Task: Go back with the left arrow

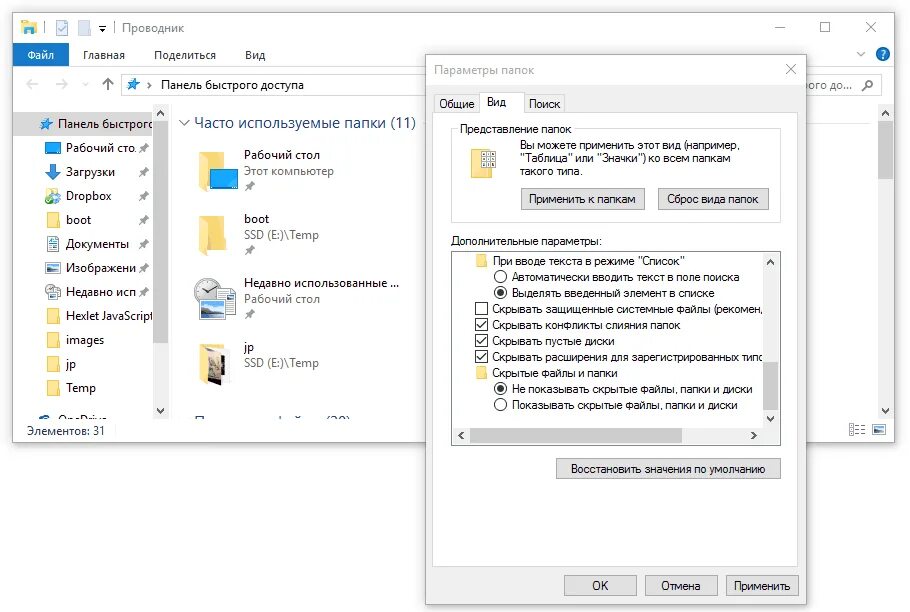Action: (x=32, y=85)
